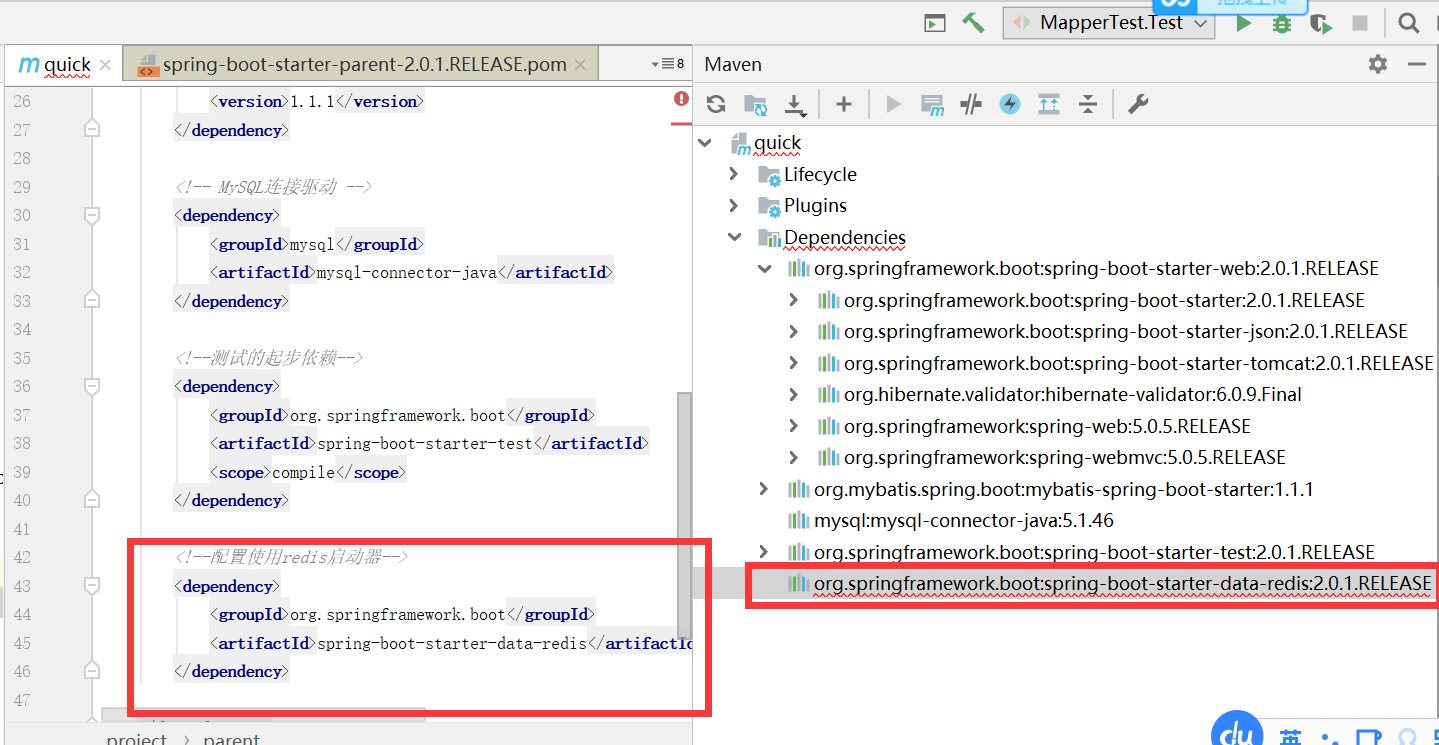This screenshot has height=745, width=1439.
Task: Expand the Lifecycle node
Action: (735, 174)
